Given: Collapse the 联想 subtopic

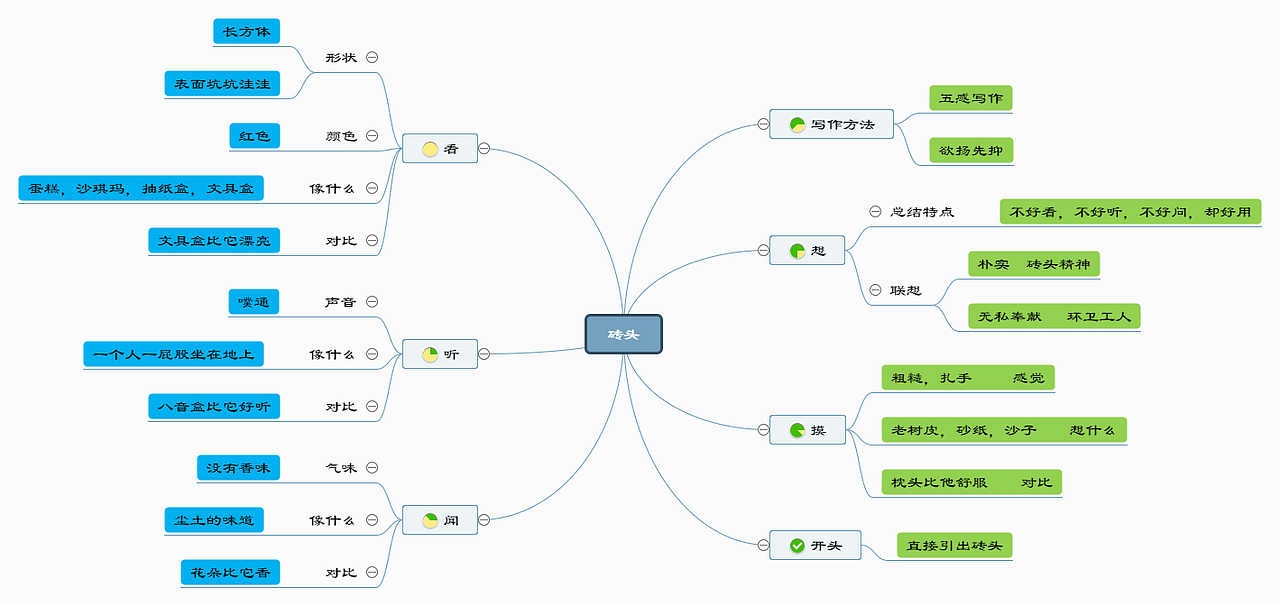Looking at the screenshot, I should point(875,290).
